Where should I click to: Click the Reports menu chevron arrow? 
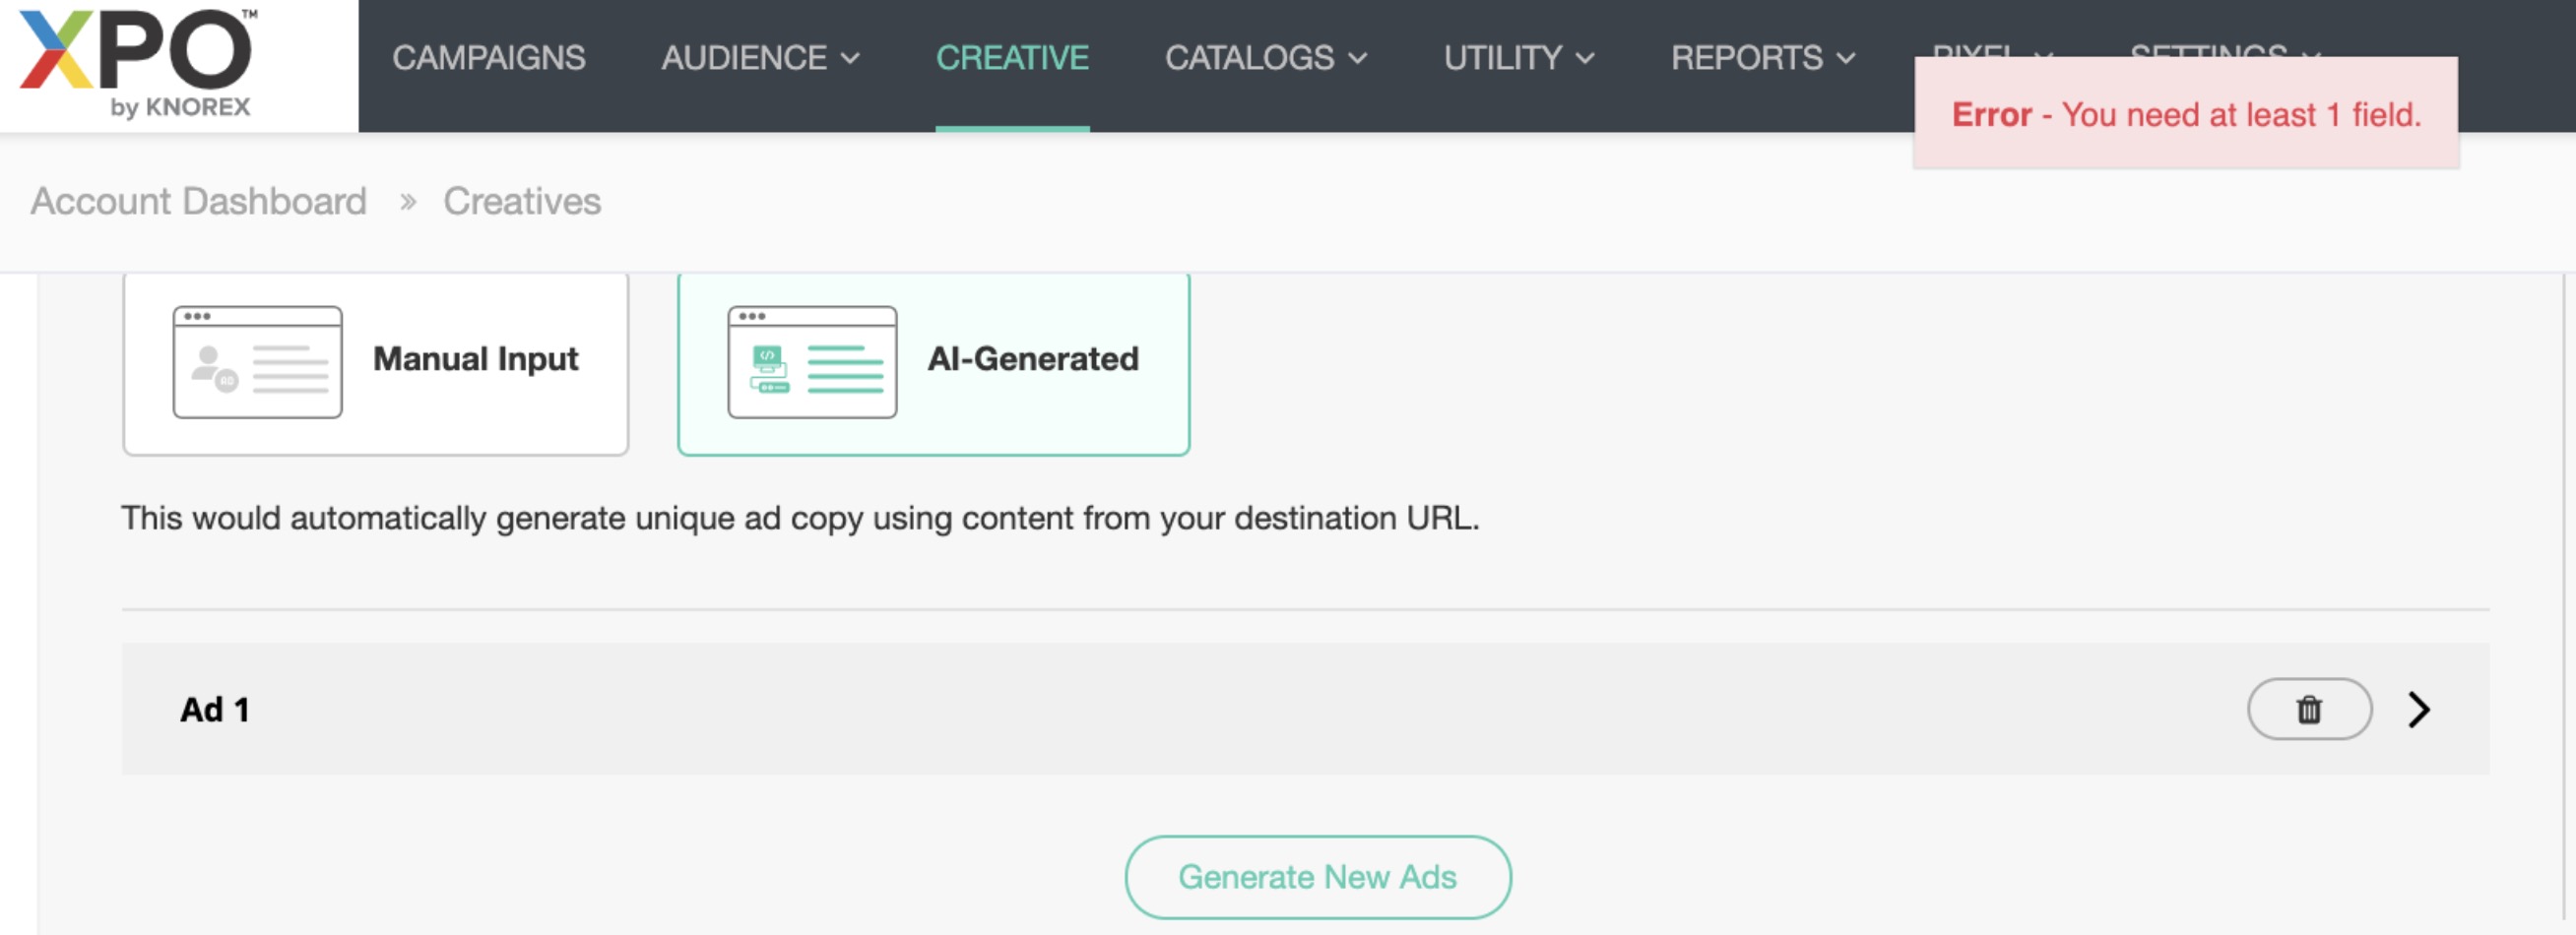coord(1845,59)
